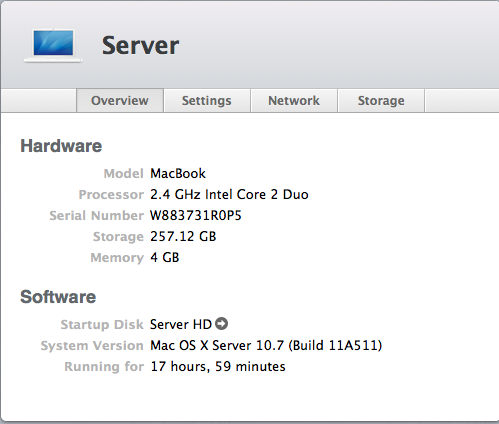Select serial number W883731R0P5
499x424 pixels.
point(196,215)
